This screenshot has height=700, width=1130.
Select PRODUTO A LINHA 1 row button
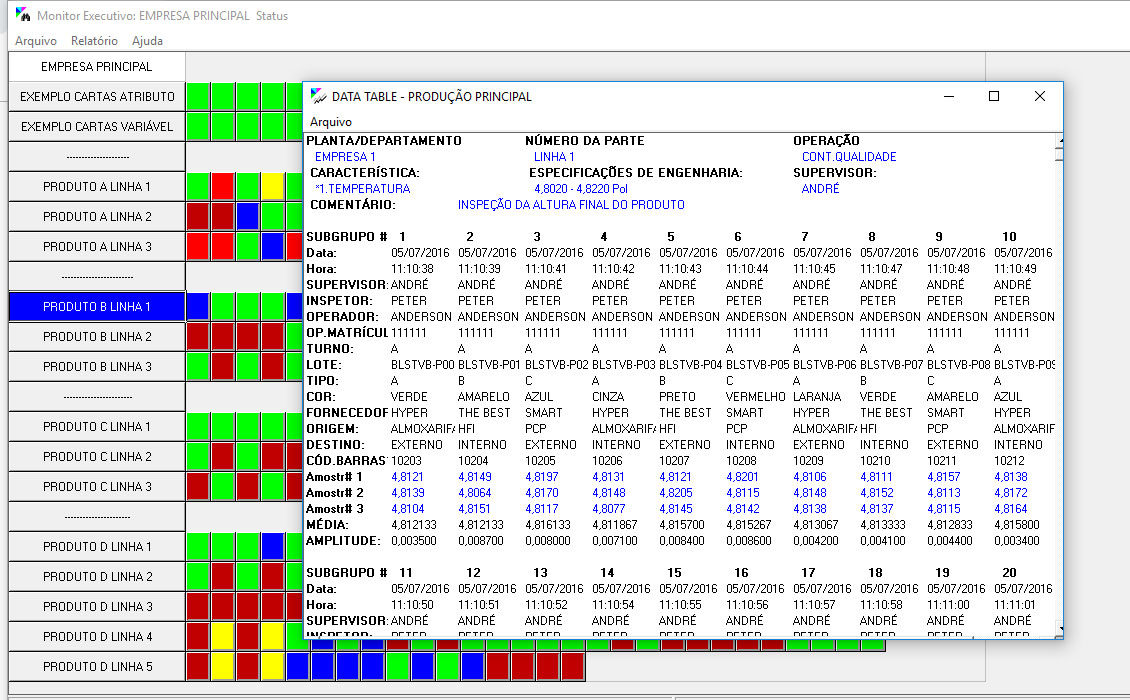(x=97, y=187)
